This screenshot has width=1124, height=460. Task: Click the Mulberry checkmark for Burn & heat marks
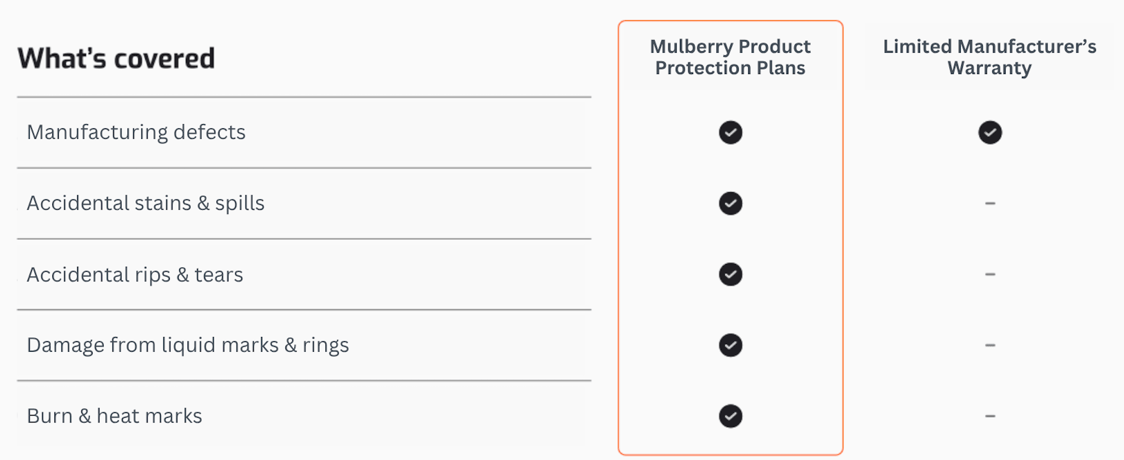[731, 416]
